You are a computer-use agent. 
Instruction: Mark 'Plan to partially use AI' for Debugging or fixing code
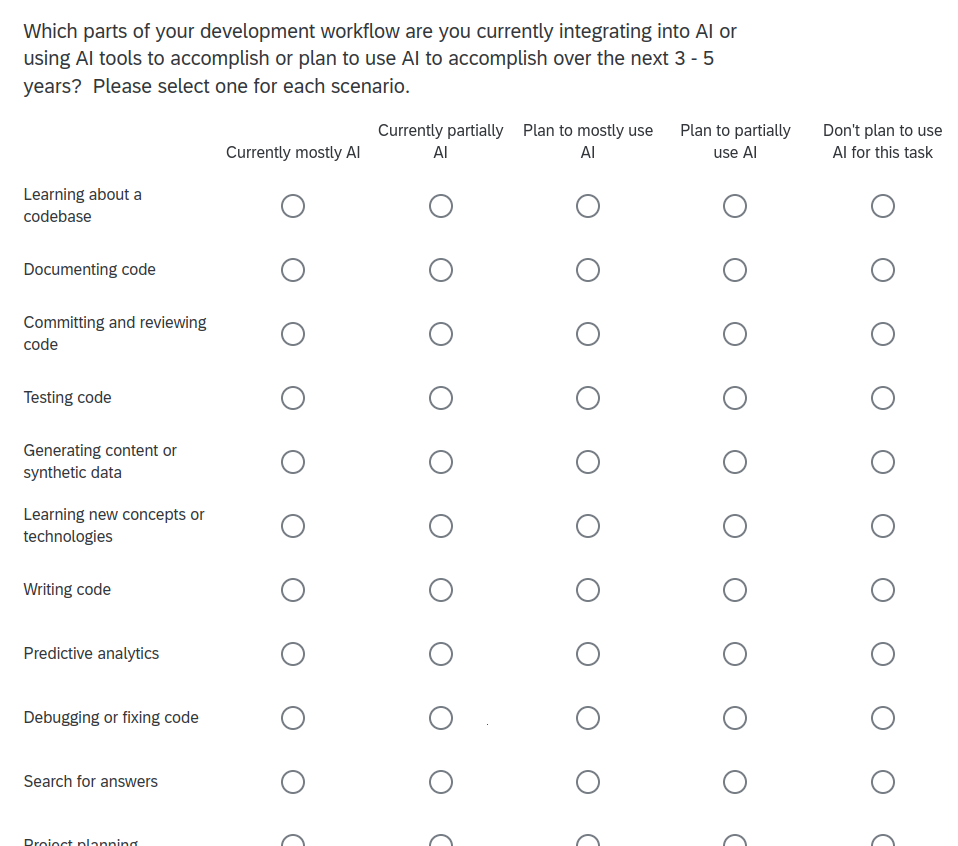[x=734, y=718]
